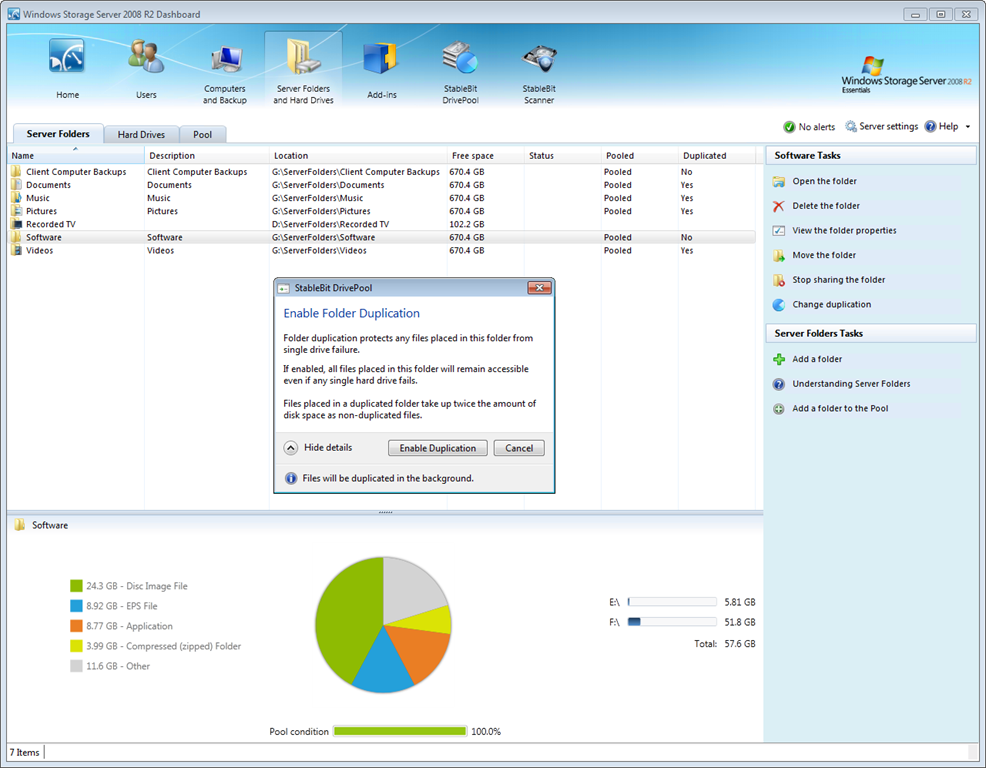Viewport: 986px width, 768px height.
Task: Click the yellow Compressed Folder swatch
Action: coord(76,646)
